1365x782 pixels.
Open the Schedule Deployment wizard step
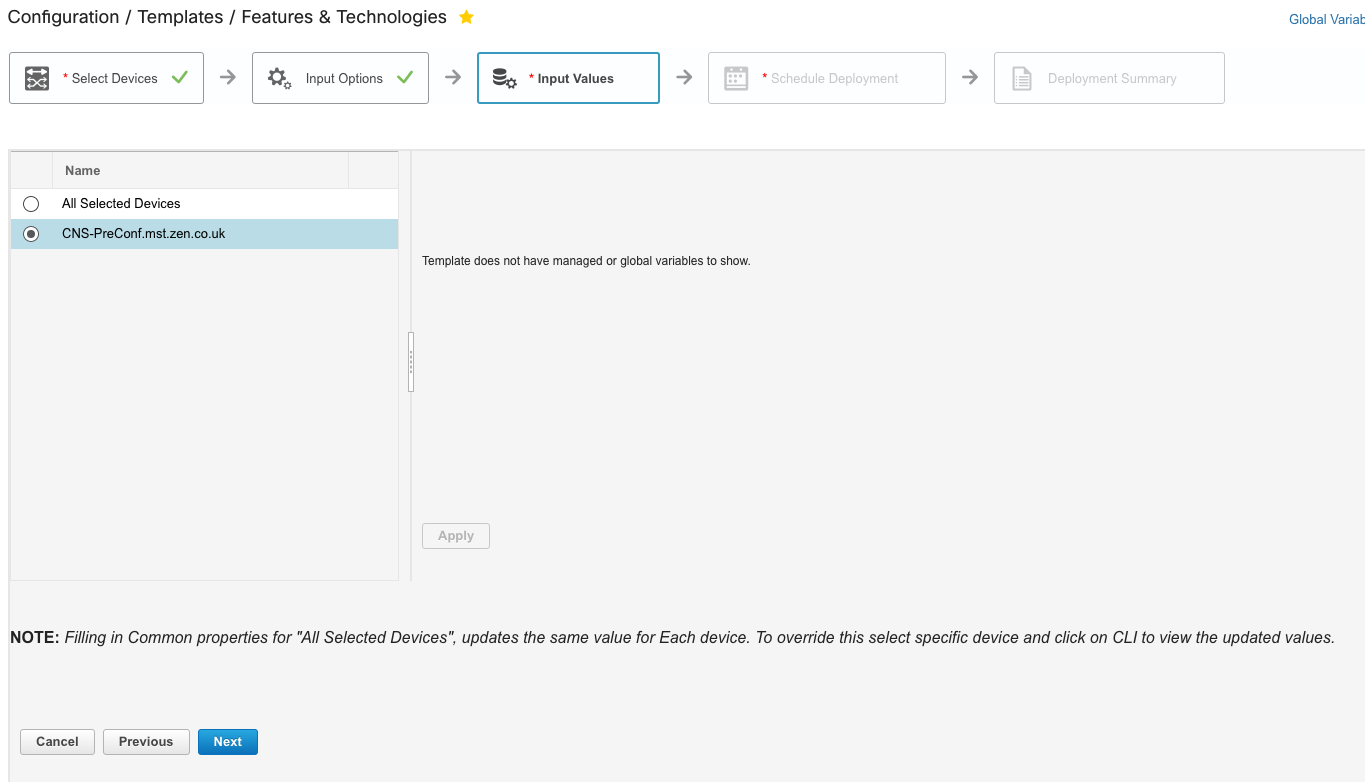tap(826, 78)
